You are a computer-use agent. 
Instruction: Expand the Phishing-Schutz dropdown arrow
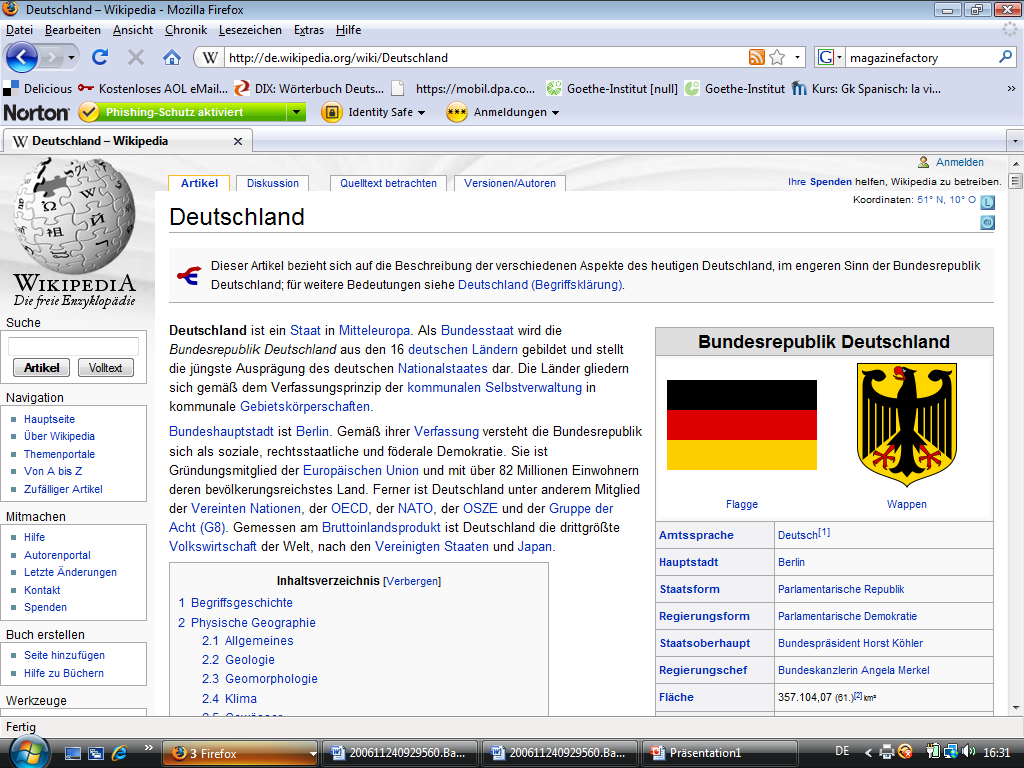coord(296,112)
